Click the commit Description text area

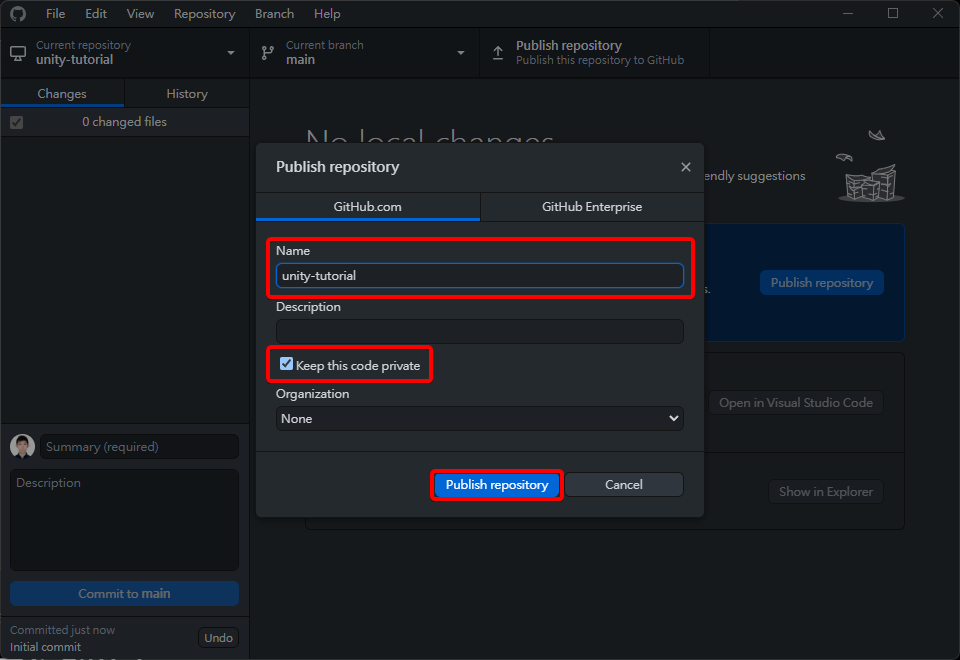coord(124,520)
